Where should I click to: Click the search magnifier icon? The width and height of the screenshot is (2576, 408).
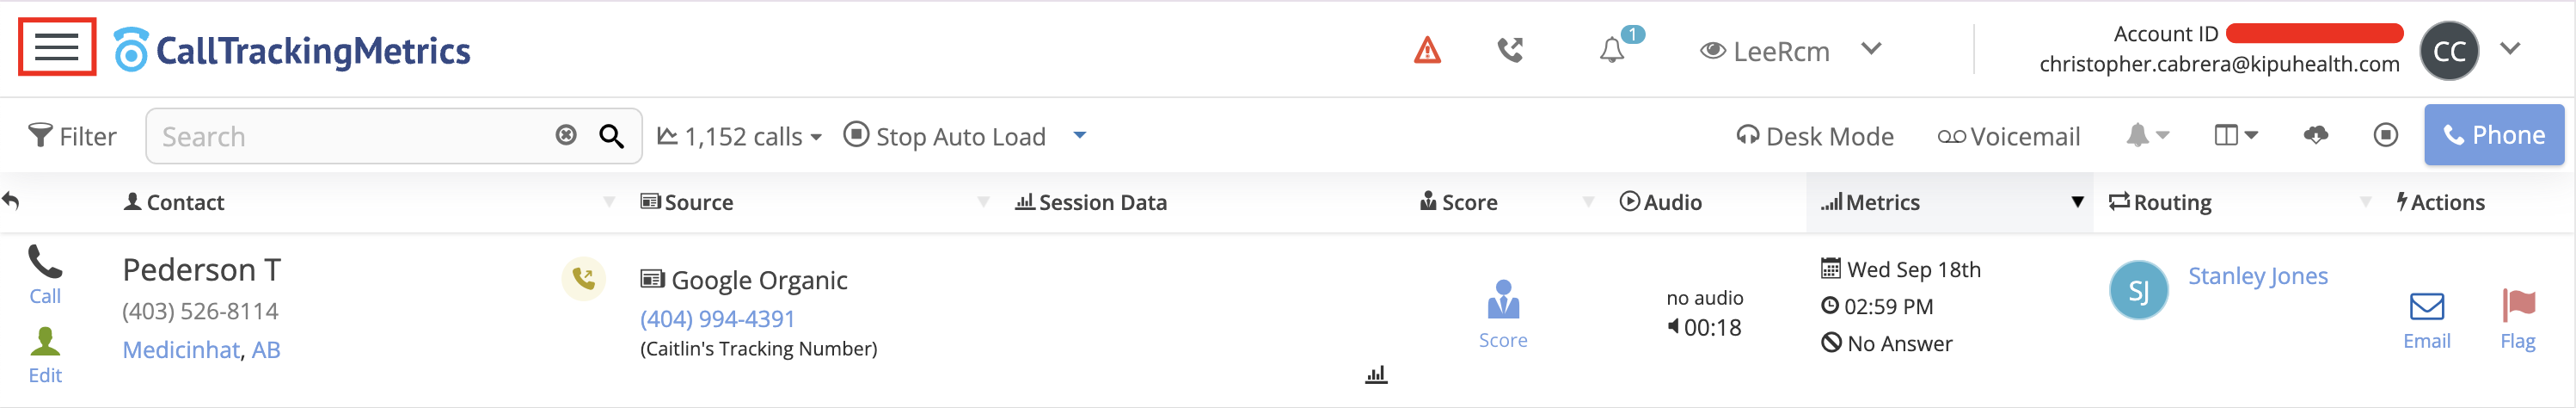click(x=611, y=136)
